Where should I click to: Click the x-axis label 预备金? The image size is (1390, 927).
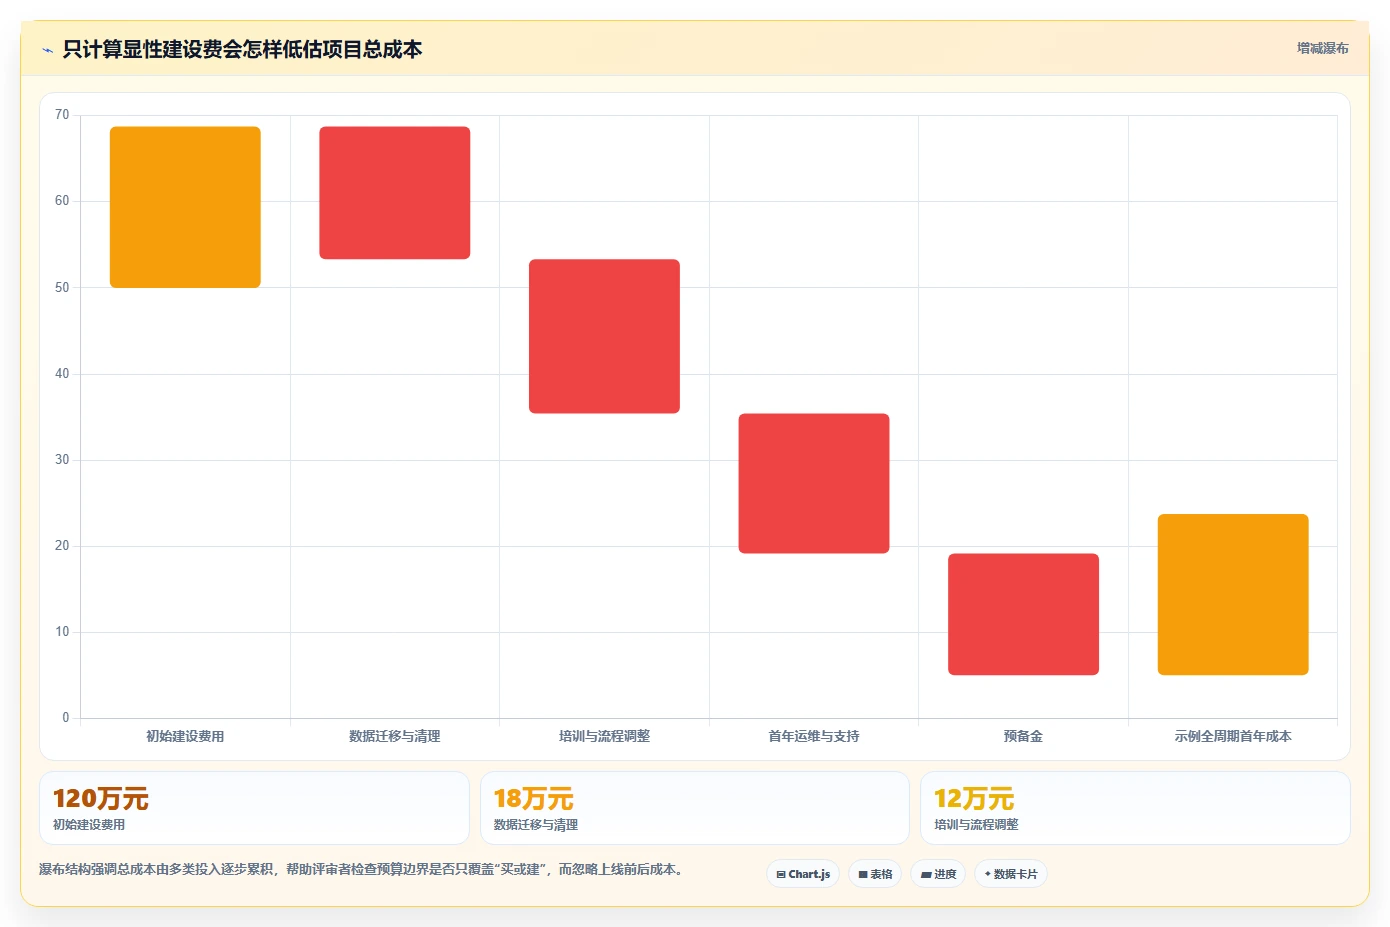1023,736
